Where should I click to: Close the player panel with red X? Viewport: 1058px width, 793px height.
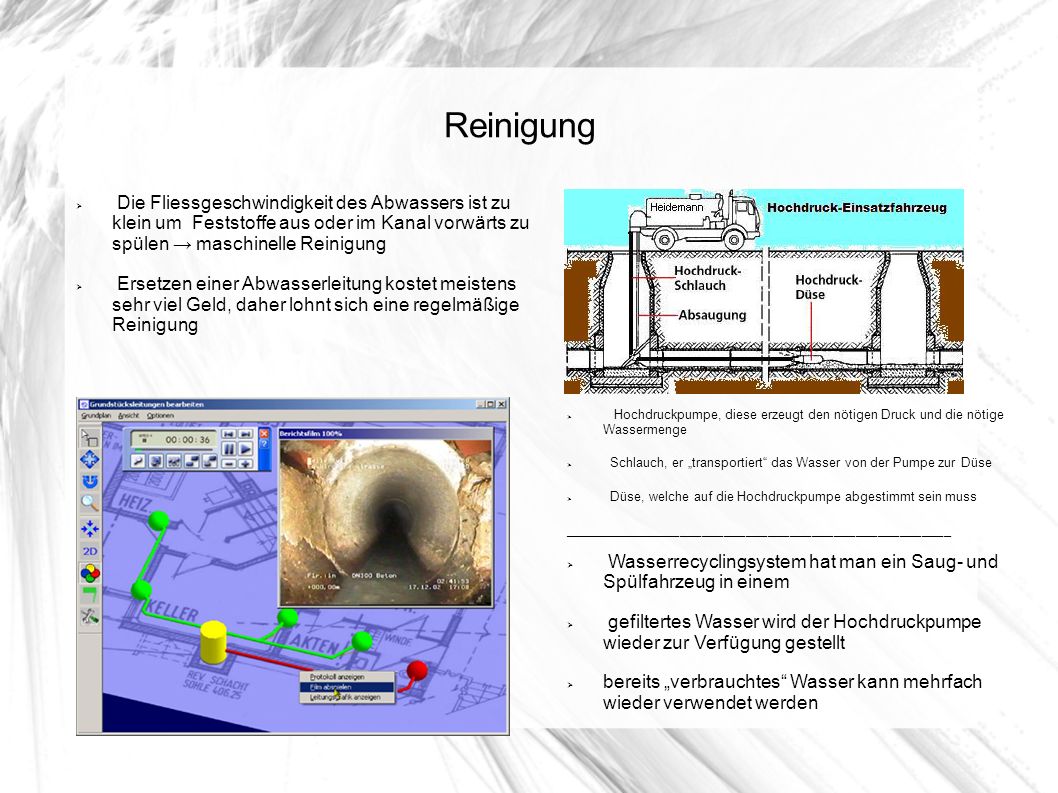click(264, 433)
